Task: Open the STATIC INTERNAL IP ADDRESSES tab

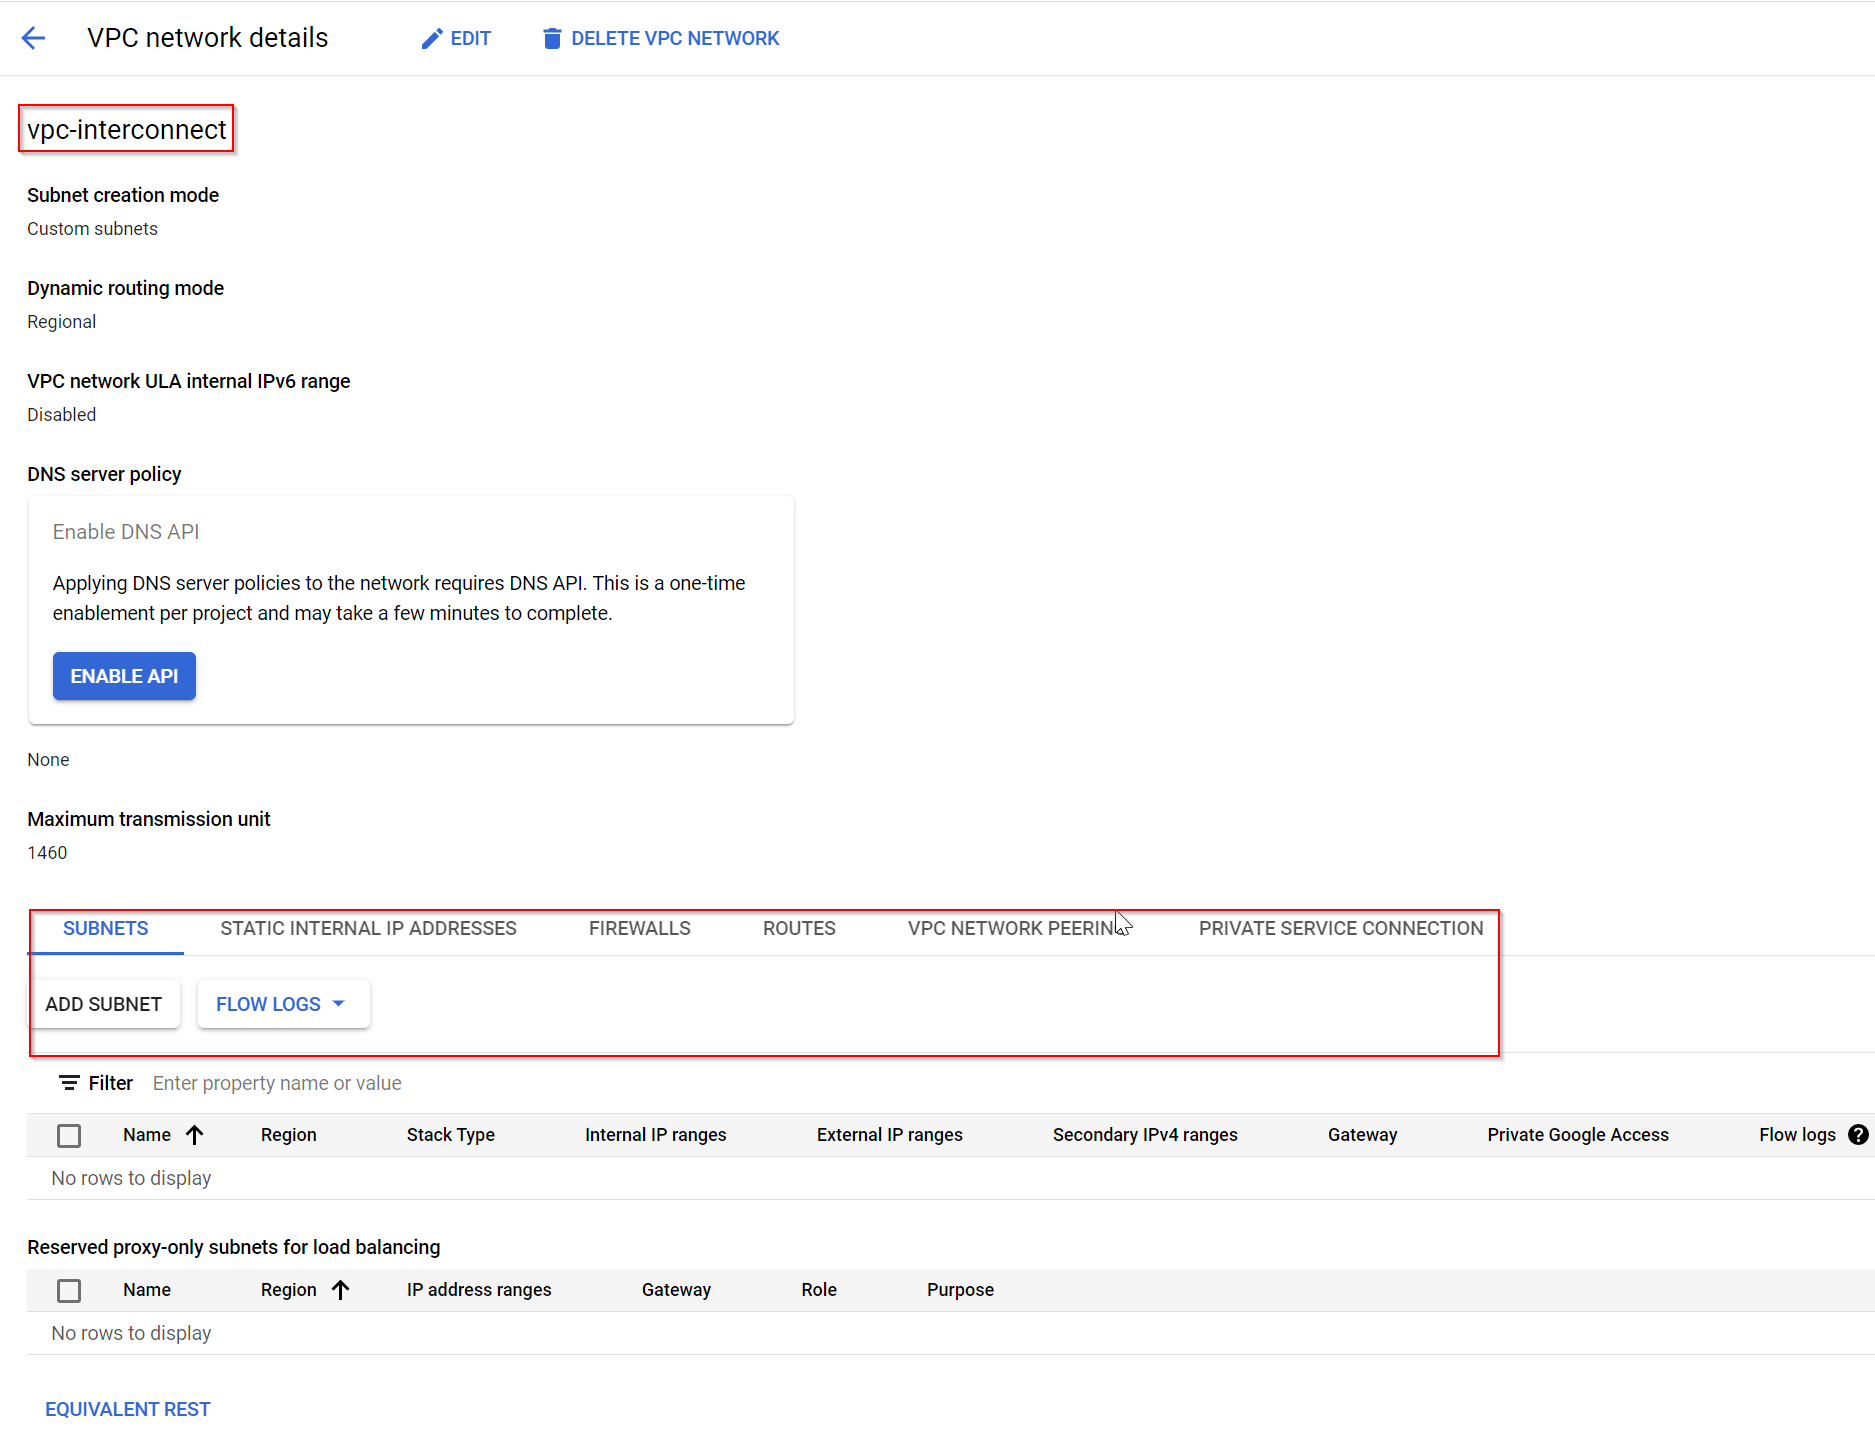Action: [368, 928]
